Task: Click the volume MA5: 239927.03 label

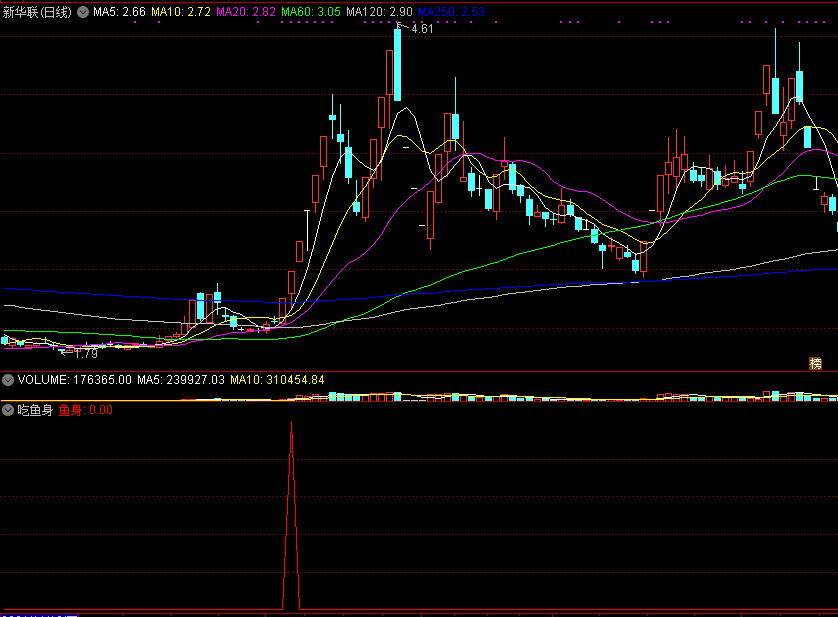Action: (x=181, y=380)
